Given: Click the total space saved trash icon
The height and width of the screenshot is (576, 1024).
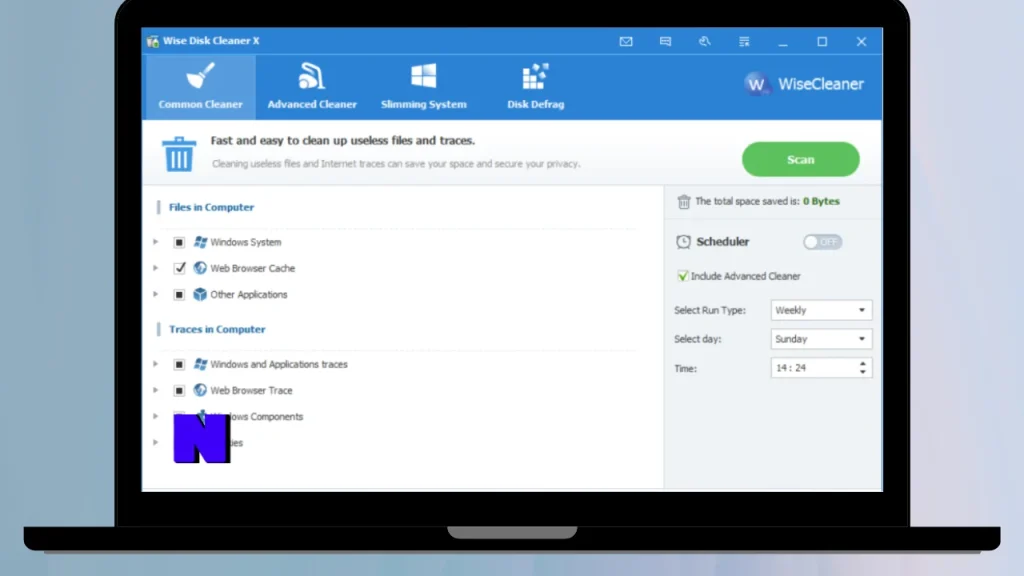Looking at the screenshot, I should [x=684, y=202].
